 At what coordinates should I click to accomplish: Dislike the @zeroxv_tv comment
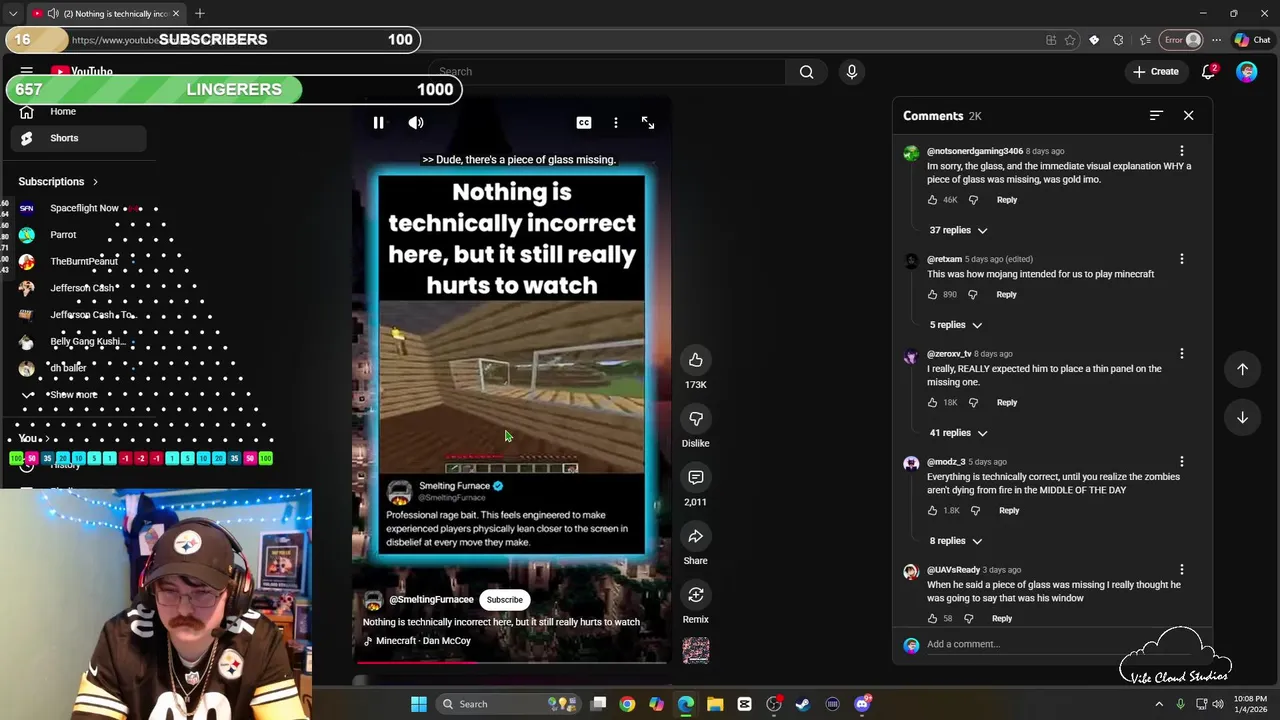pyautogui.click(x=973, y=403)
